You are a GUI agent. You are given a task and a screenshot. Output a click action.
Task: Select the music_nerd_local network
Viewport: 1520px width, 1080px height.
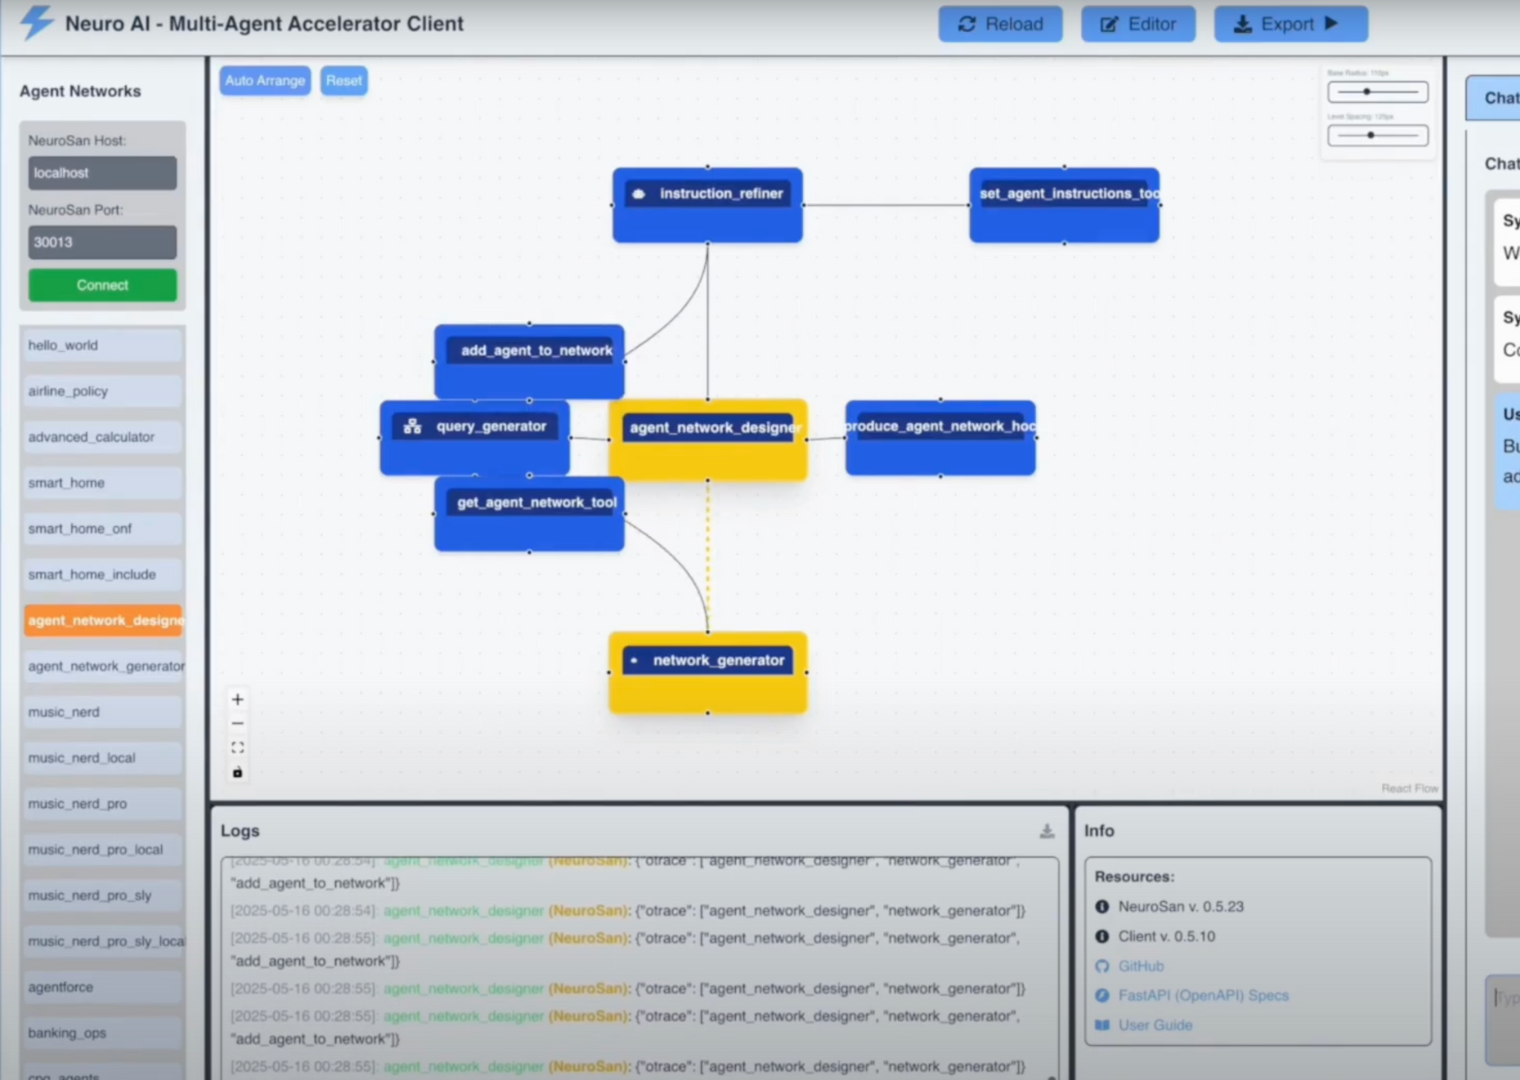(102, 758)
